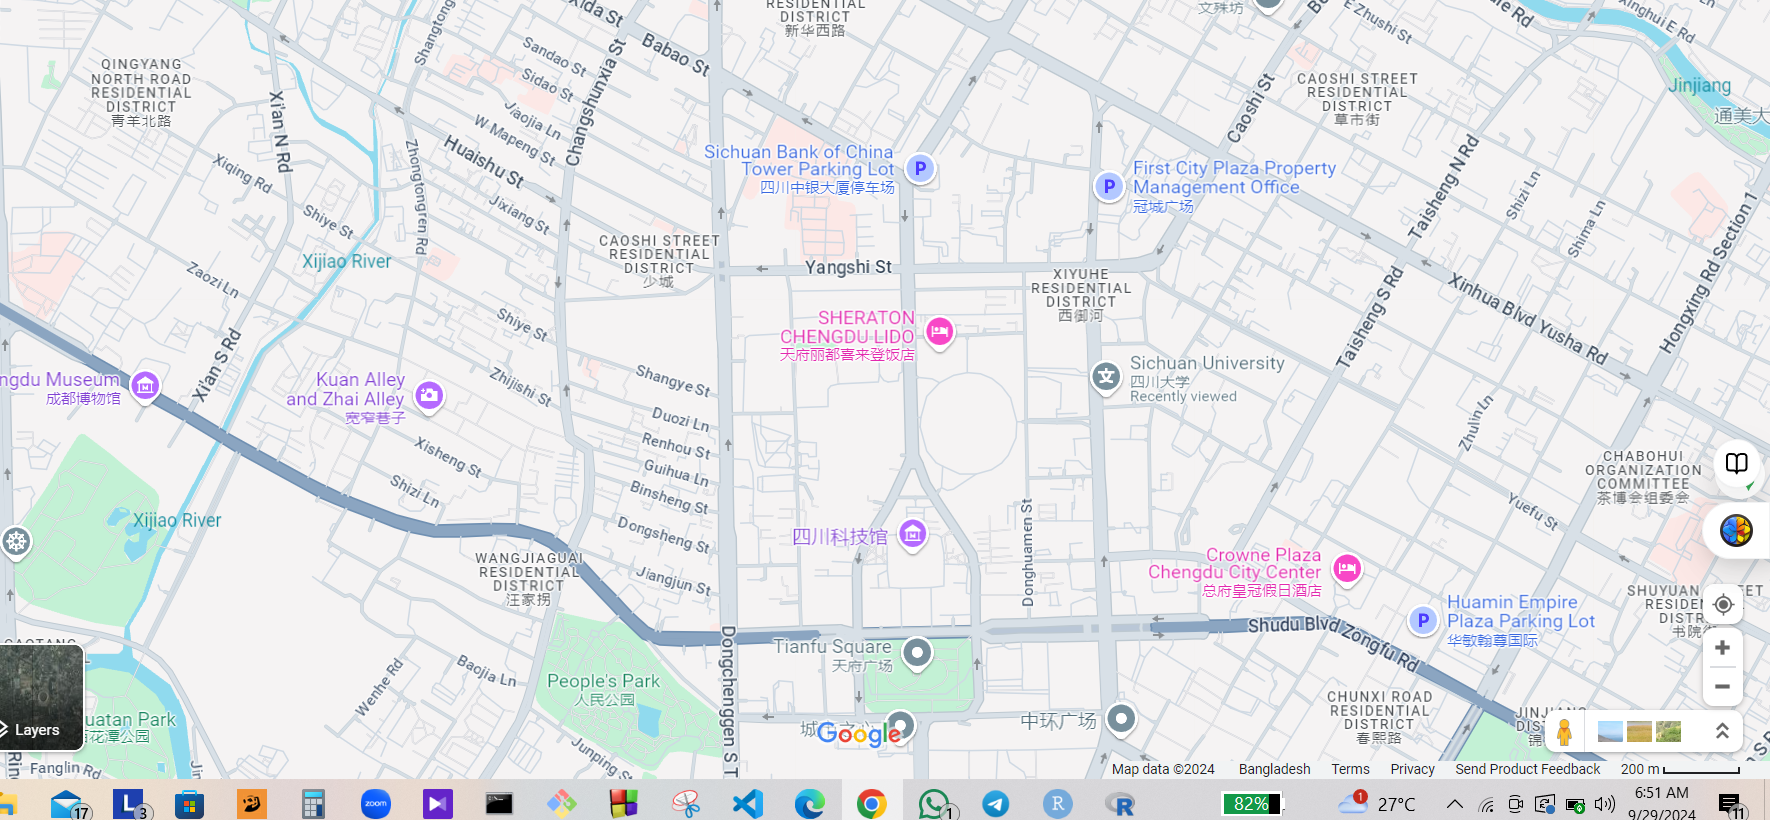Click the Chengdu Museum marker icon
1770x820 pixels.
pyautogui.click(x=145, y=385)
